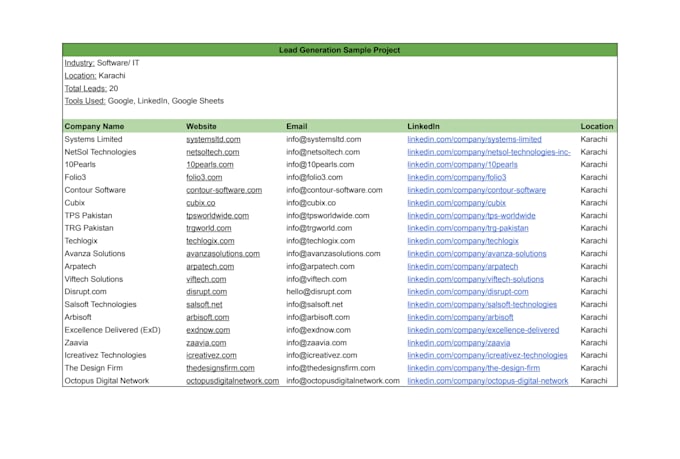Select the Email column header
The height and width of the screenshot is (459, 680).
[297, 127]
